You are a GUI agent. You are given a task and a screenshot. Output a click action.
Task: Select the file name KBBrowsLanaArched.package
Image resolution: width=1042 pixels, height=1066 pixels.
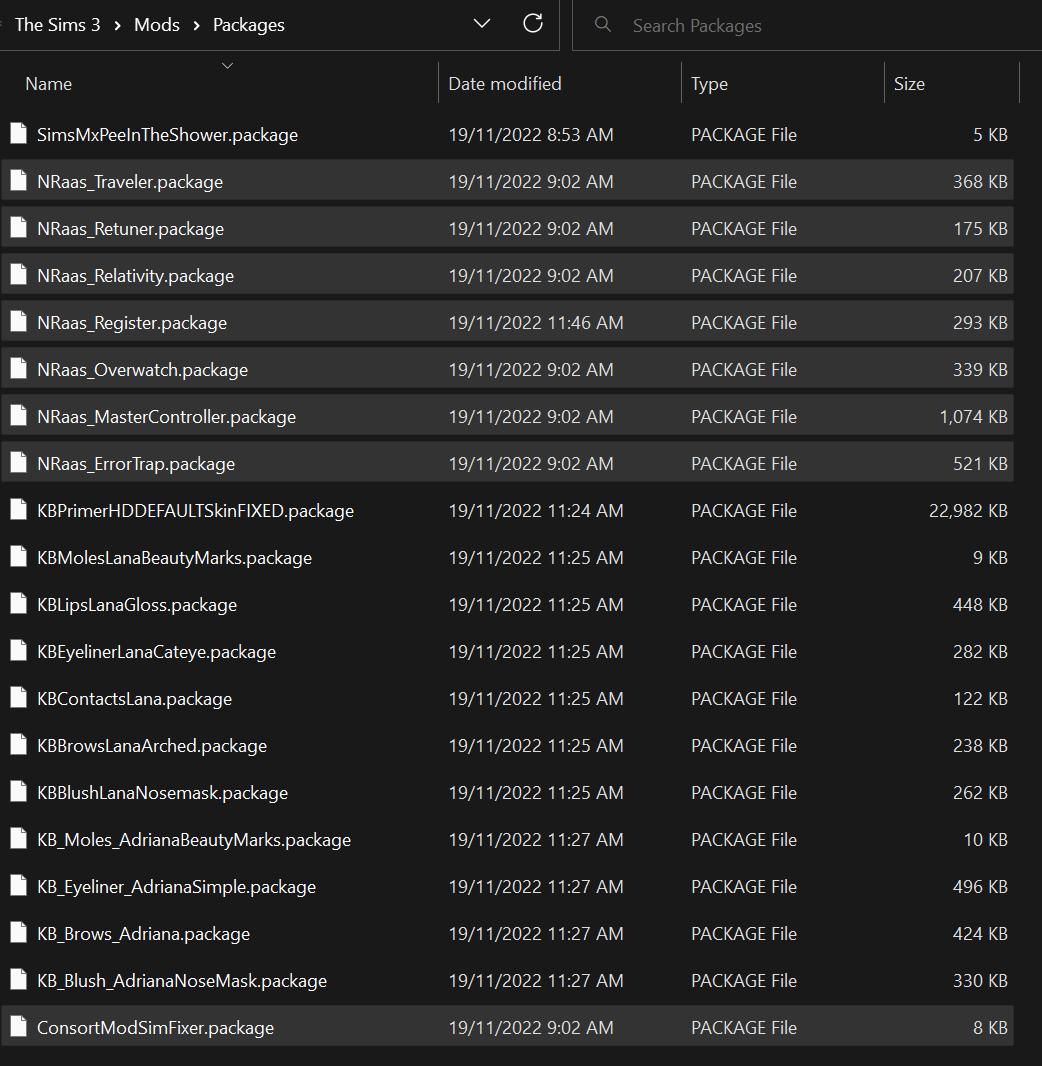tap(152, 745)
